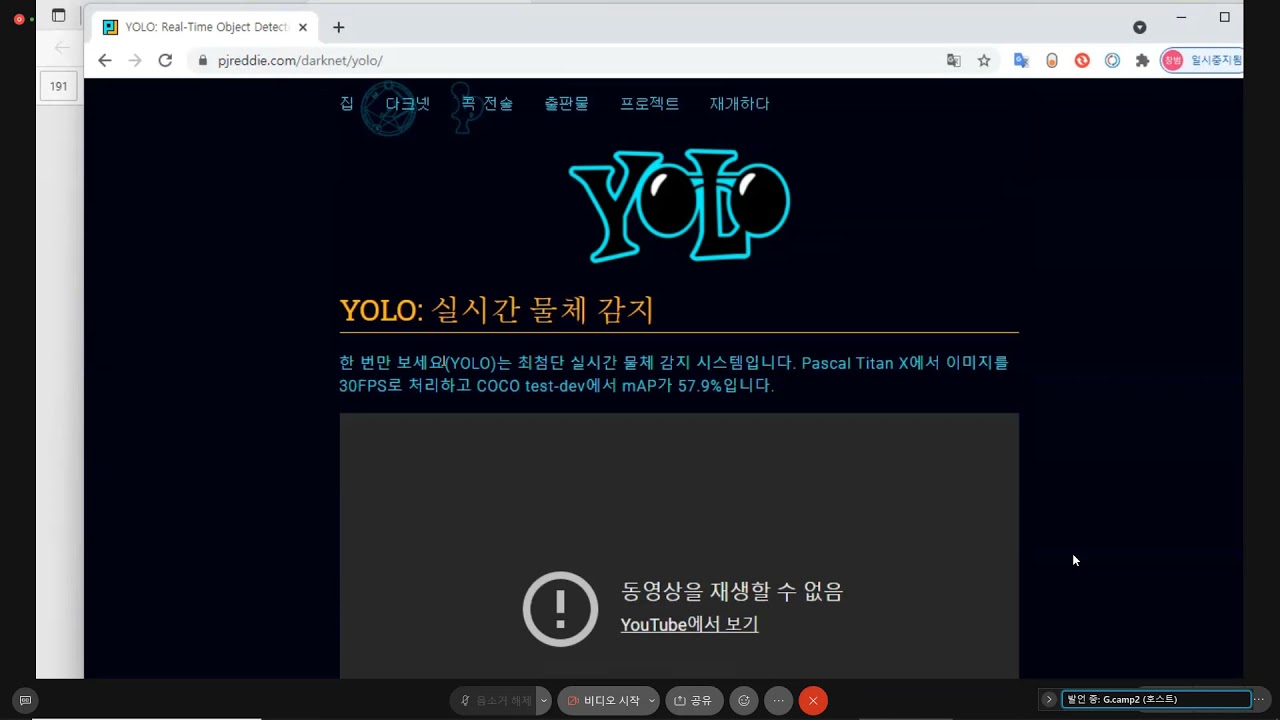Screen dimensions: 1280x720
Task: Open the ellipsis next to speaker label
Action: [x=1259, y=699]
